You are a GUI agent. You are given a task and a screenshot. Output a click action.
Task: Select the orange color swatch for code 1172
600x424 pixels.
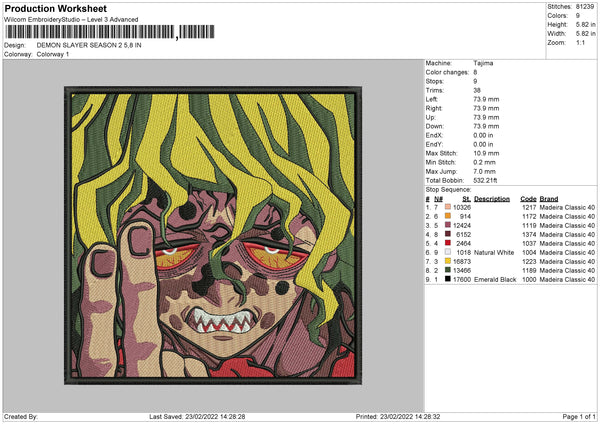point(448,216)
